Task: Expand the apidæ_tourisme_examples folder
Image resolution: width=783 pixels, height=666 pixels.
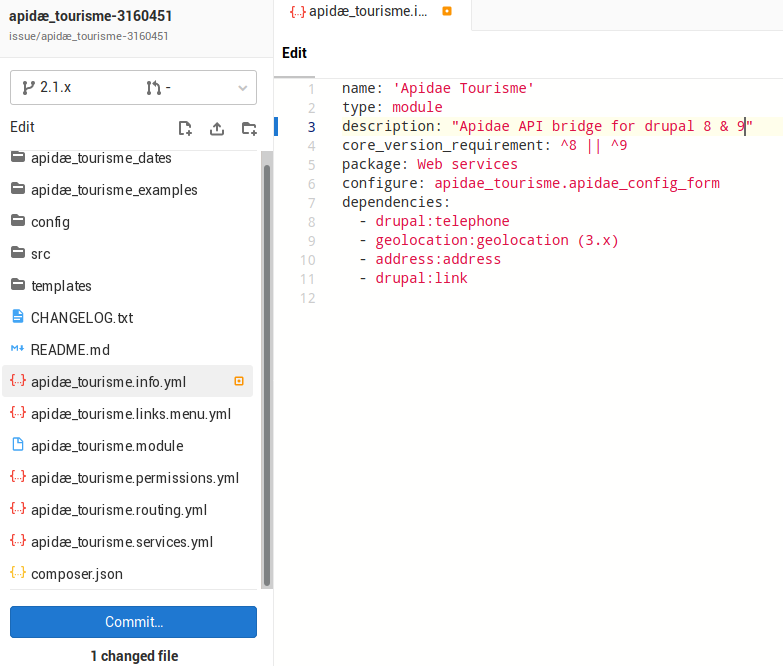Action: [x=113, y=190]
